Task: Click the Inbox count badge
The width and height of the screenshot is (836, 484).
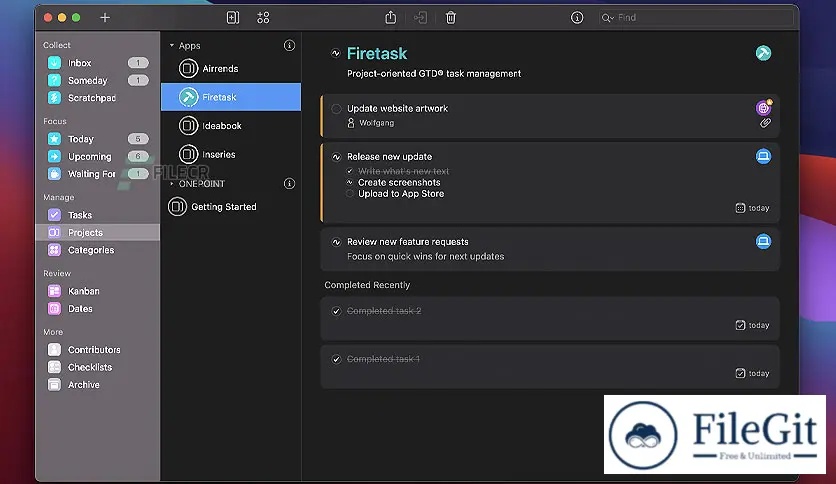Action: [138, 63]
